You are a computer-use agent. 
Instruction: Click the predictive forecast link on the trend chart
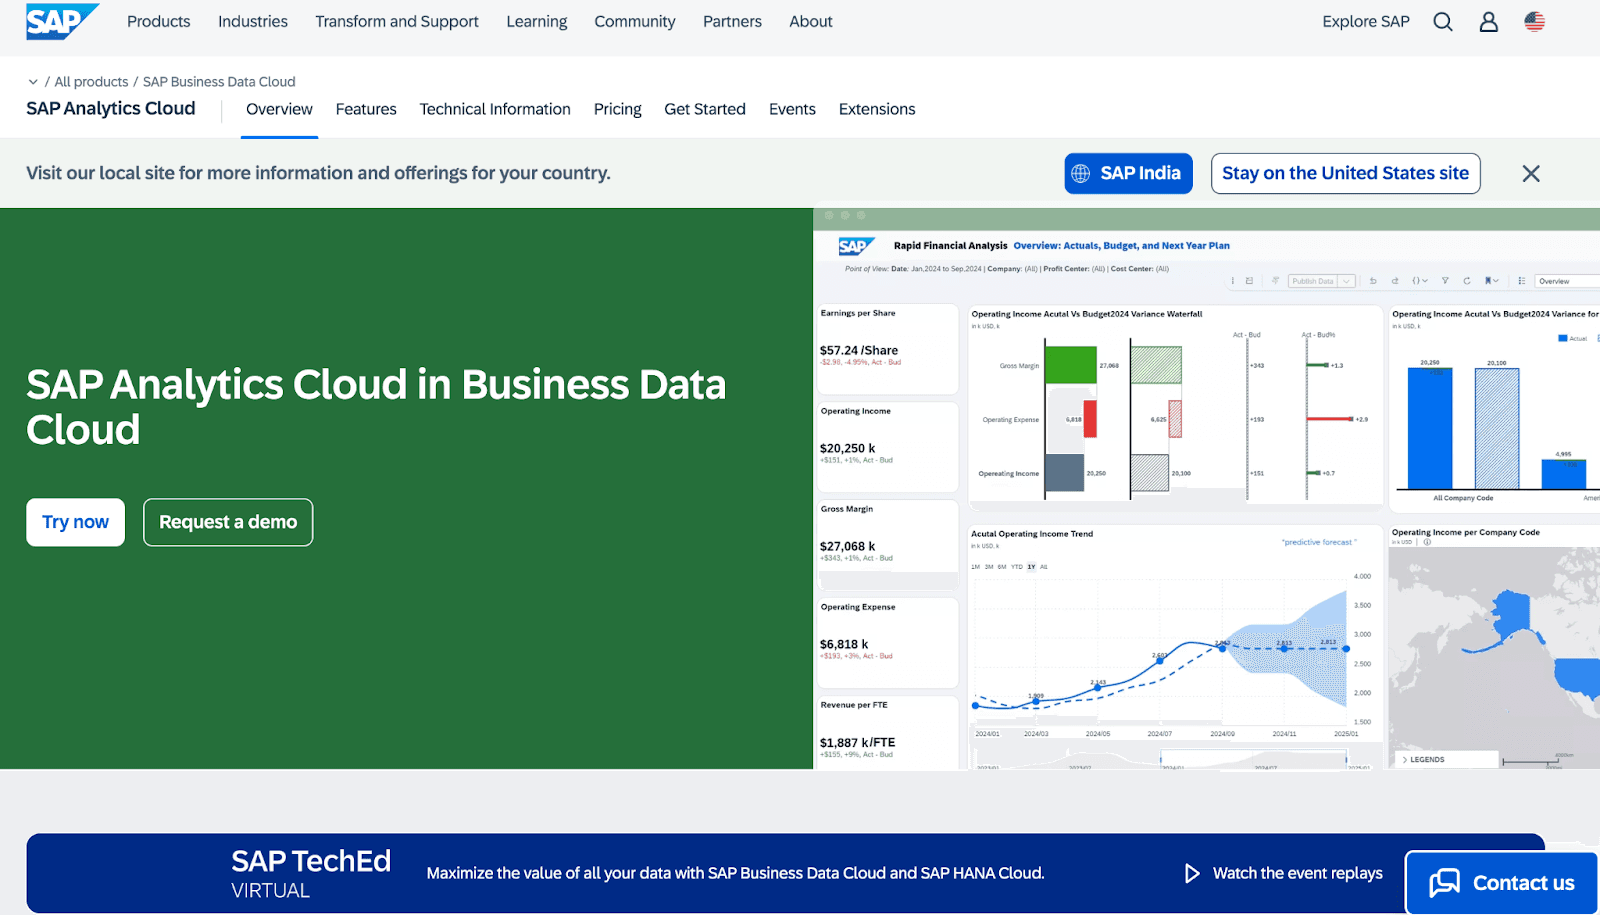tap(1319, 541)
